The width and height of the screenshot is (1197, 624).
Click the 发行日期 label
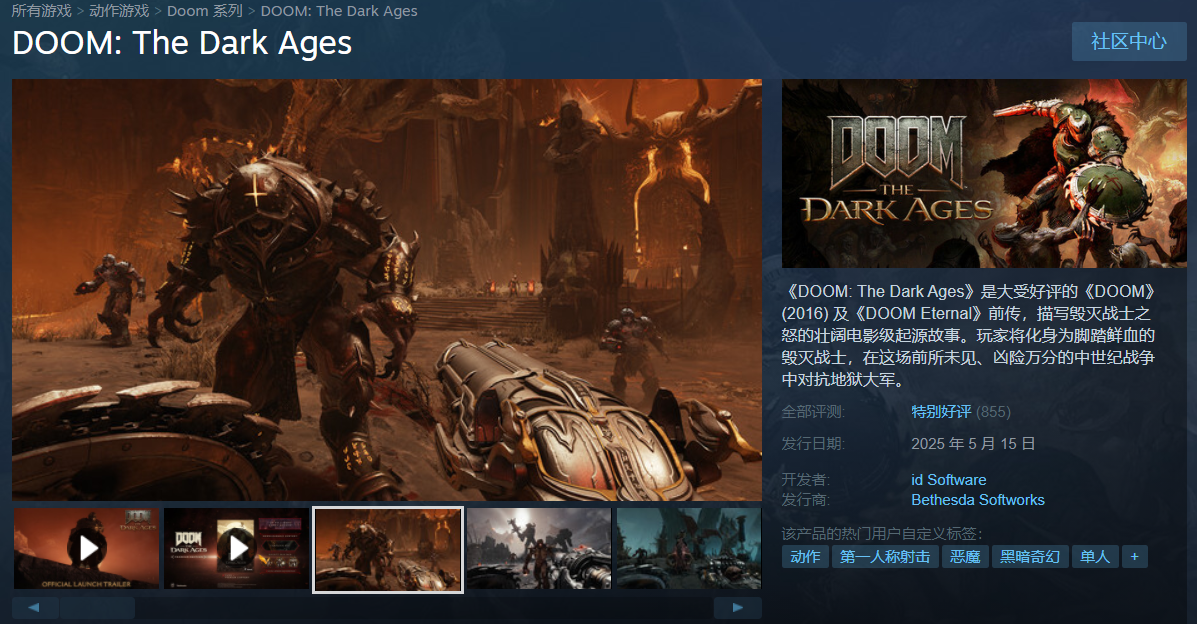point(812,444)
